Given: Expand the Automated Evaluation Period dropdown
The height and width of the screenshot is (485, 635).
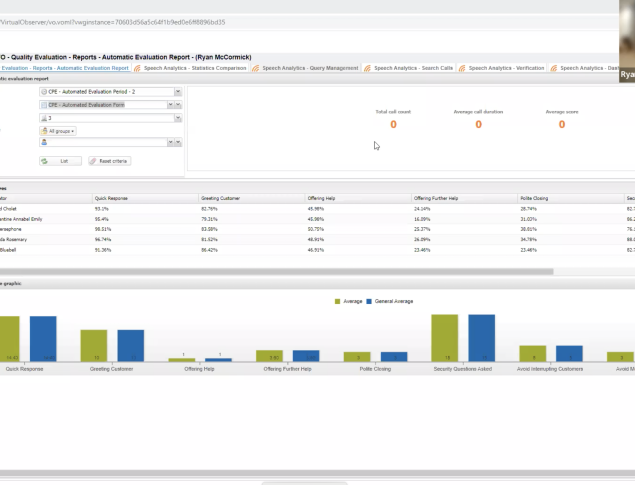Looking at the screenshot, I should pyautogui.click(x=178, y=91).
